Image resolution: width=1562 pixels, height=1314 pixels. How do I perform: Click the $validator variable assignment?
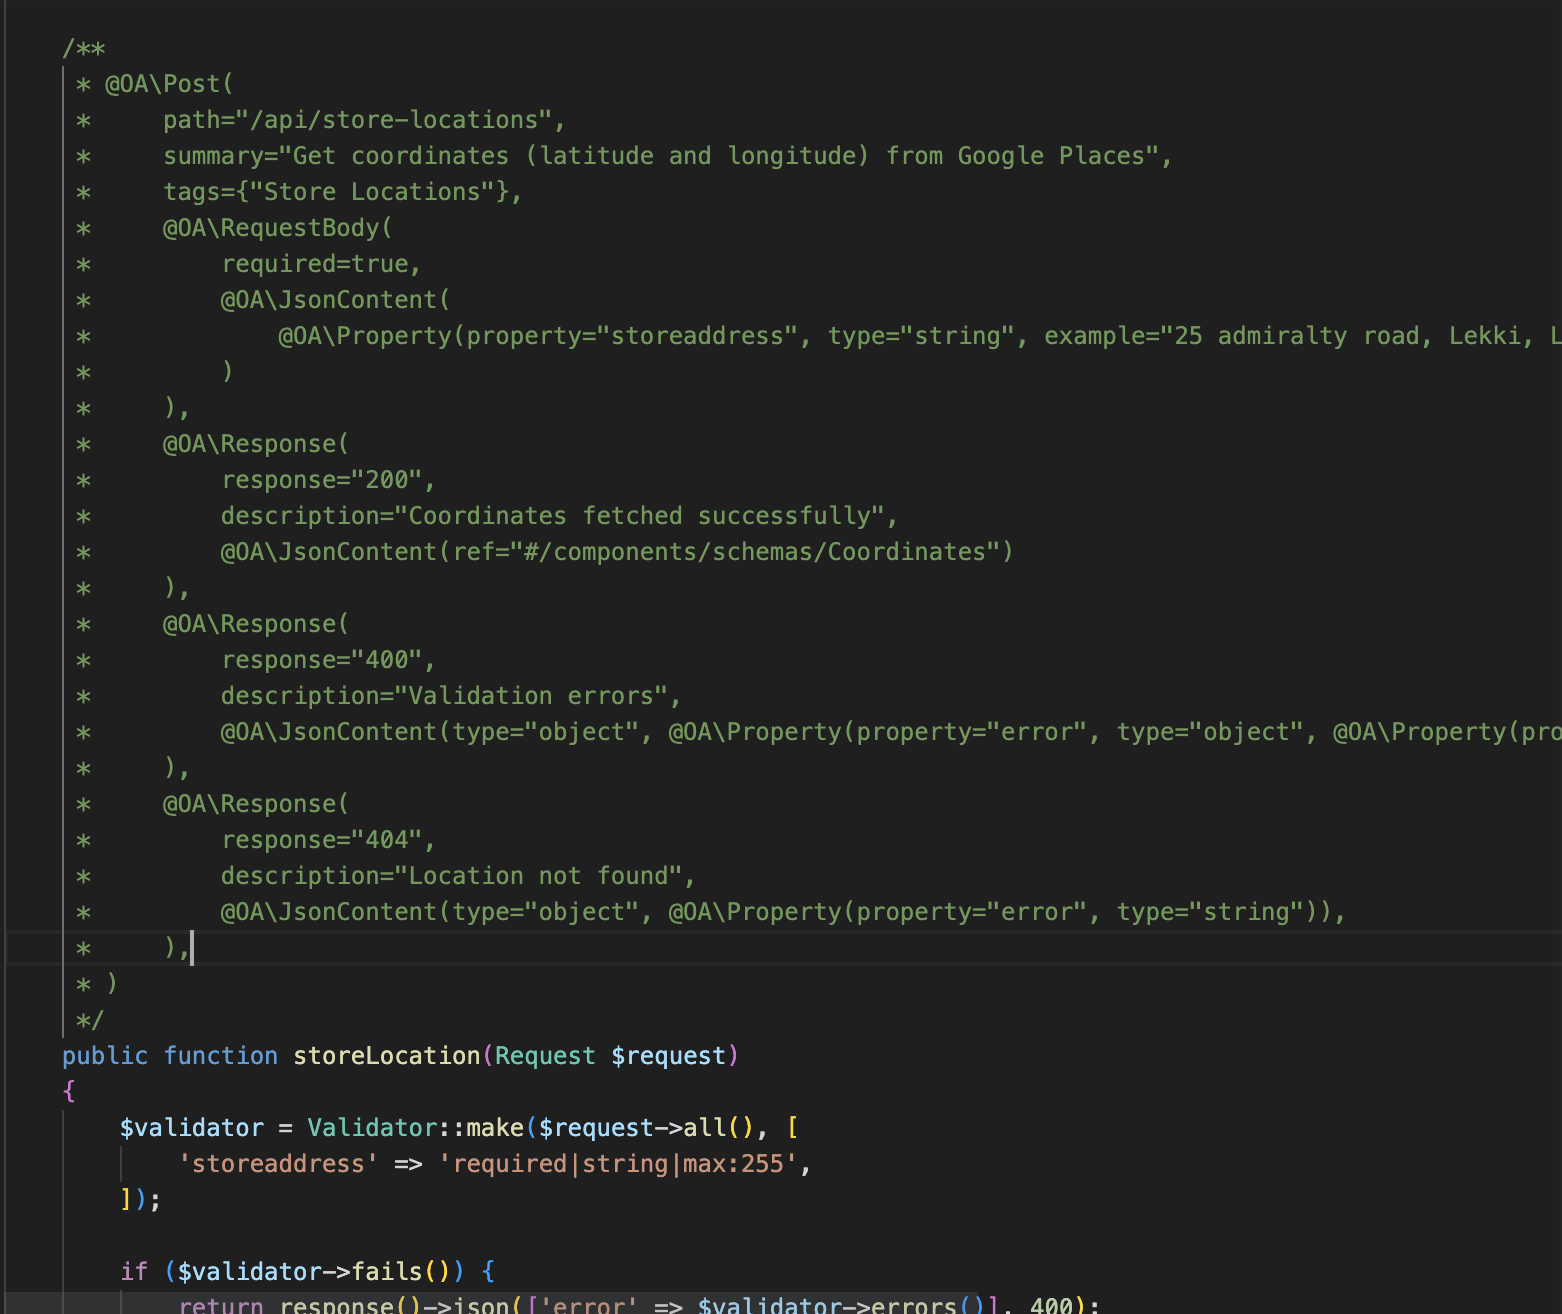191,1128
